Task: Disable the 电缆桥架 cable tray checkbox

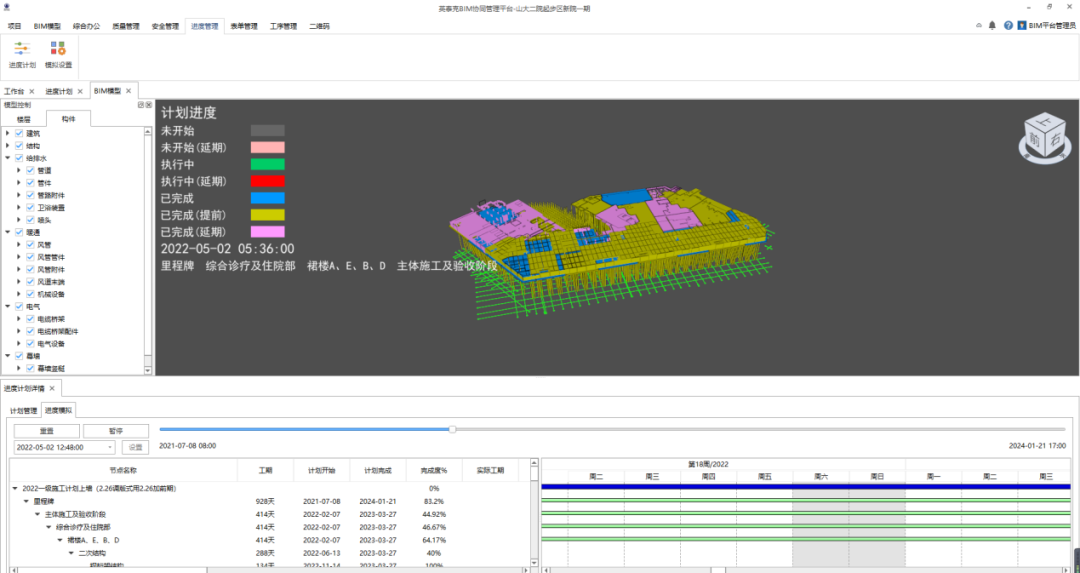Action: click(30, 319)
